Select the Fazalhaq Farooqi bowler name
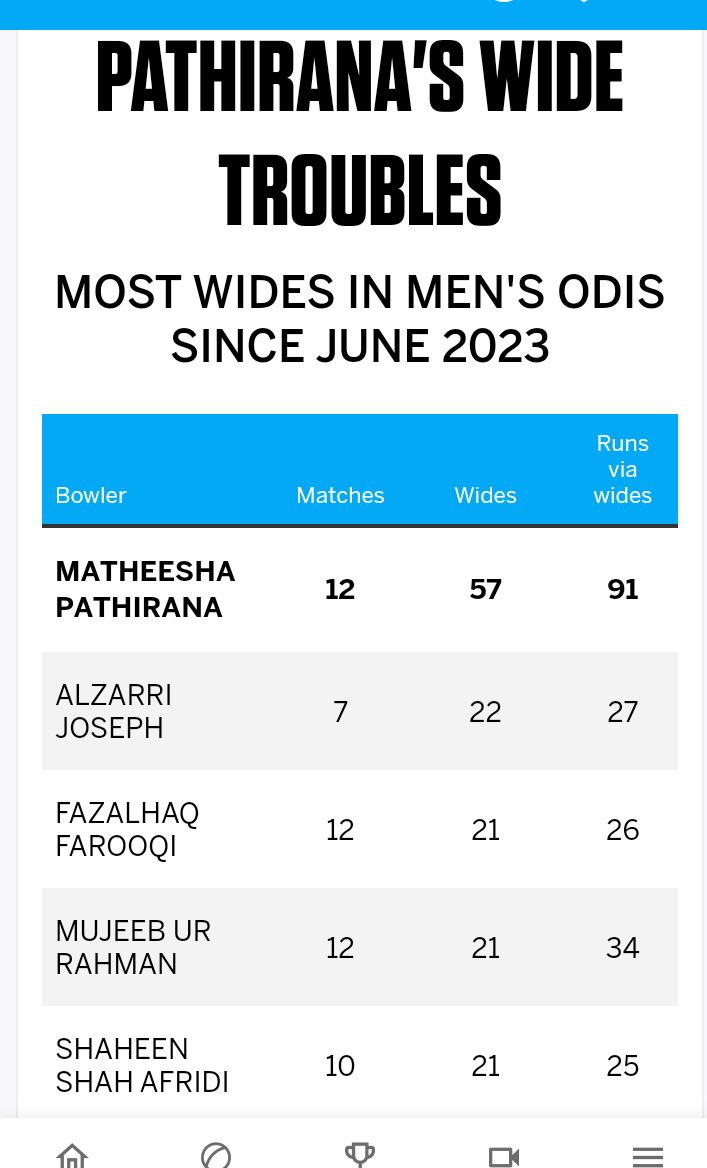 127,829
